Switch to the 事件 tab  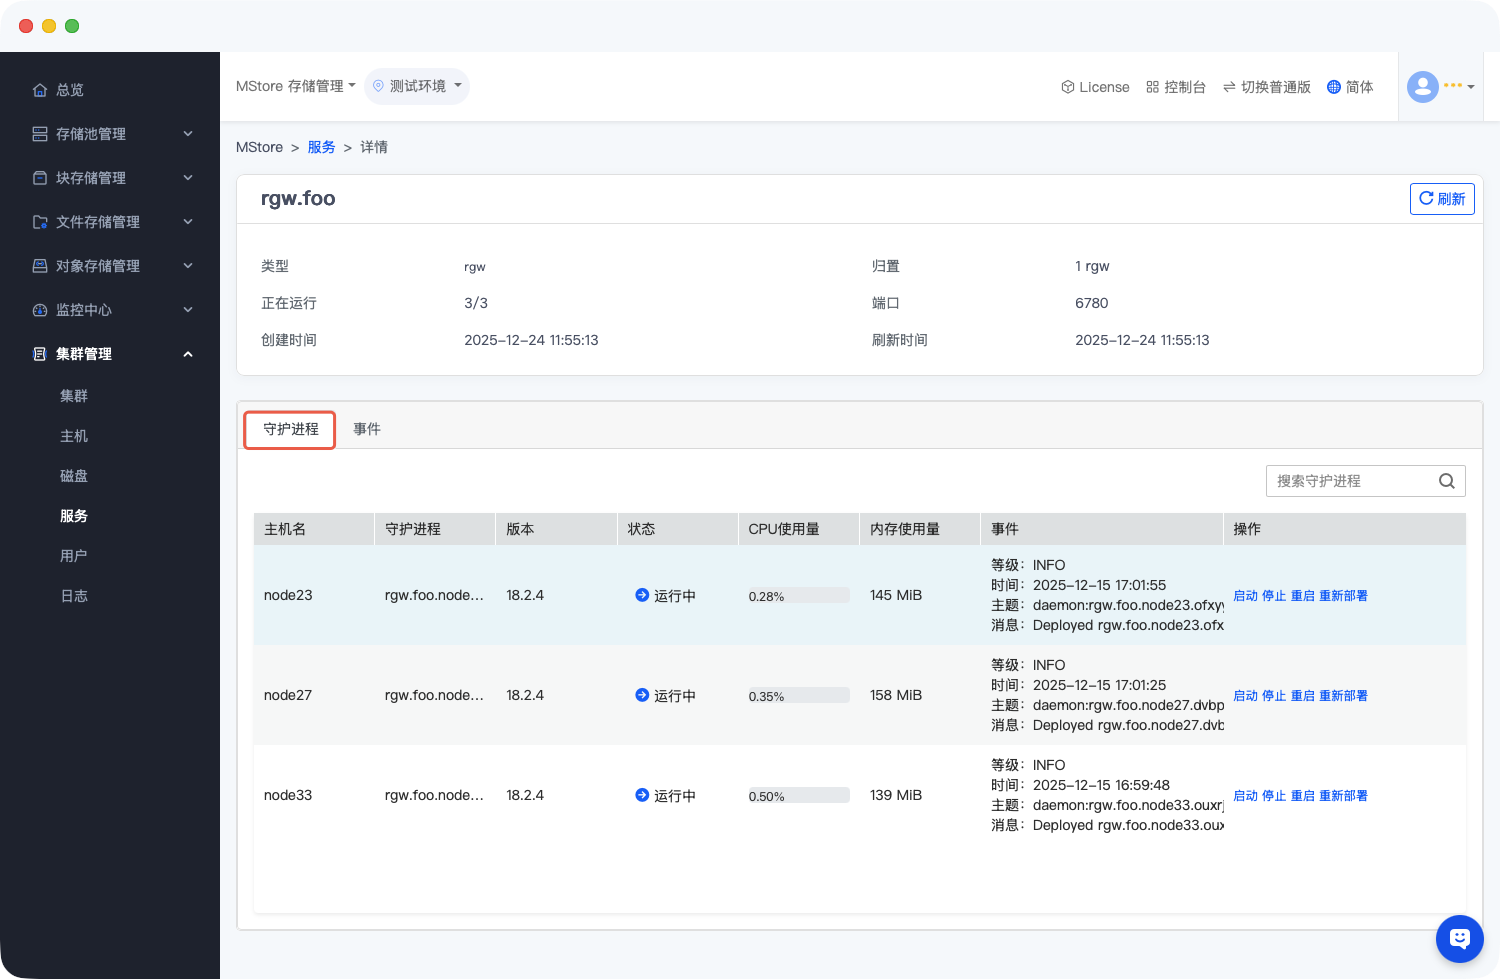[367, 429]
